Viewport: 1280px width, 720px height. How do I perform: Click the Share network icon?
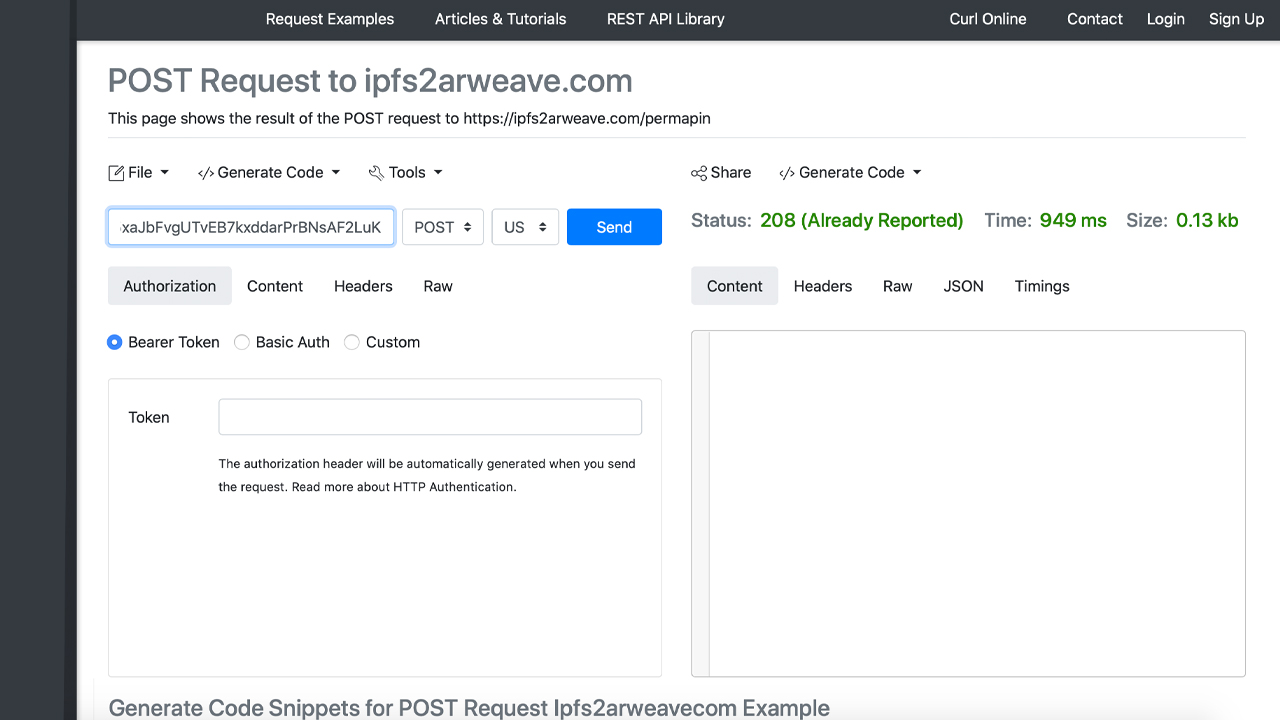point(698,173)
